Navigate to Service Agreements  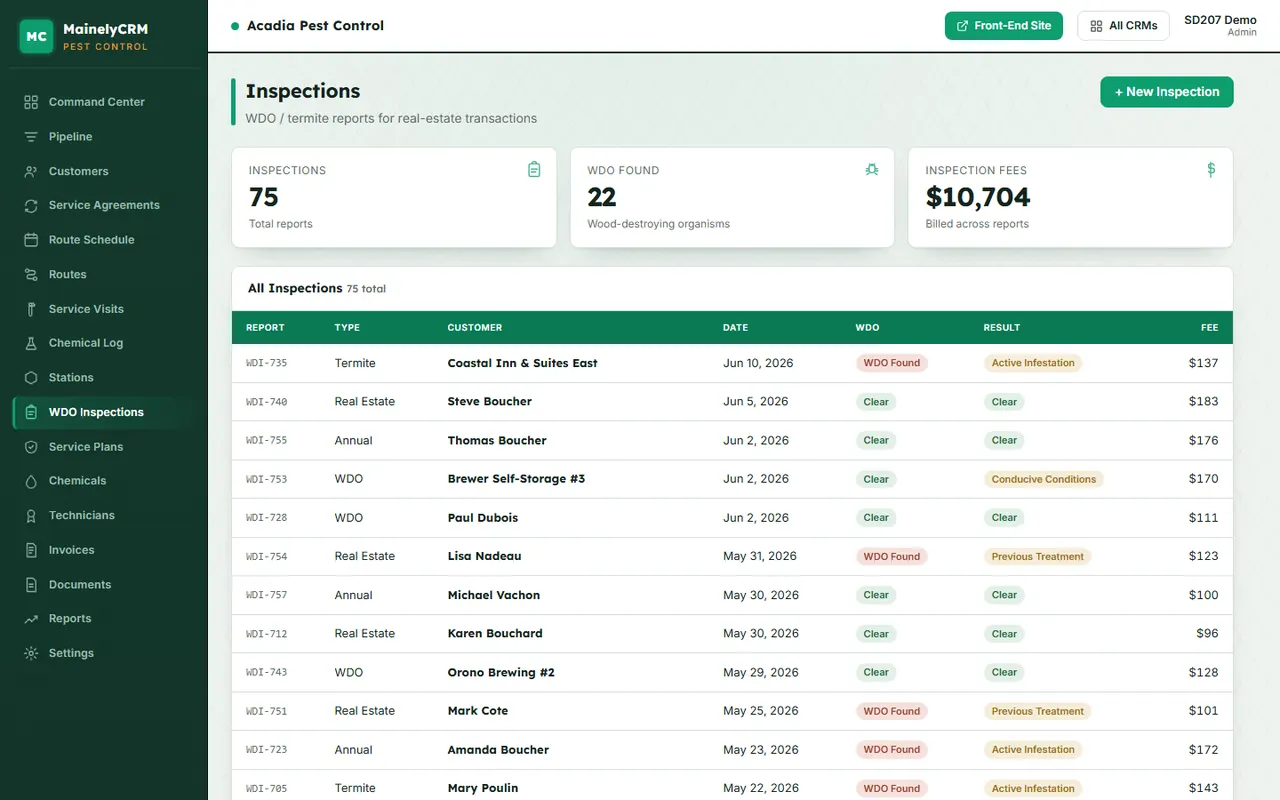(104, 205)
